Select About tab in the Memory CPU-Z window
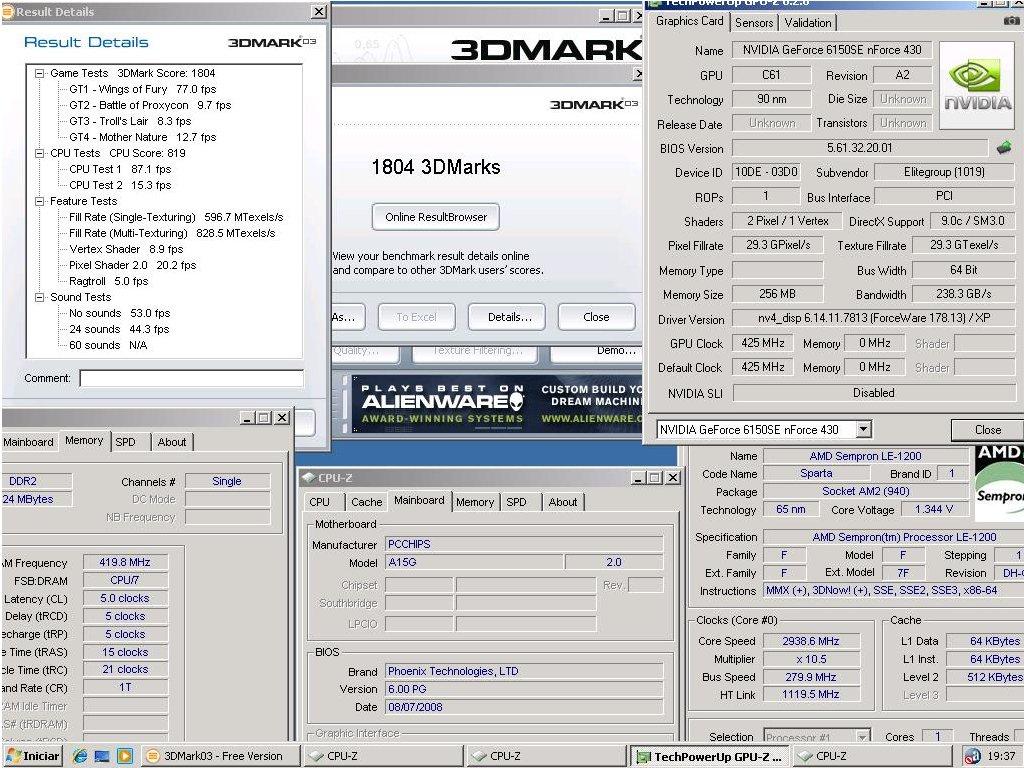Screen dimensions: 1024x768 pos(172,442)
